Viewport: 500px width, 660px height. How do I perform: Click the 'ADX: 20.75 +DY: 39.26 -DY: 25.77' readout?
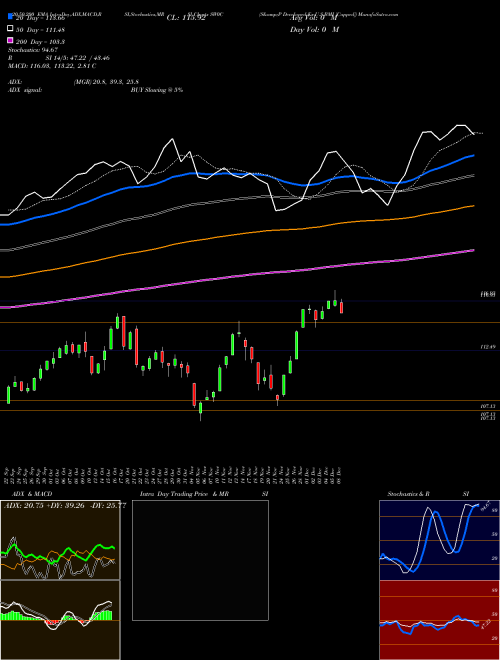(65, 506)
